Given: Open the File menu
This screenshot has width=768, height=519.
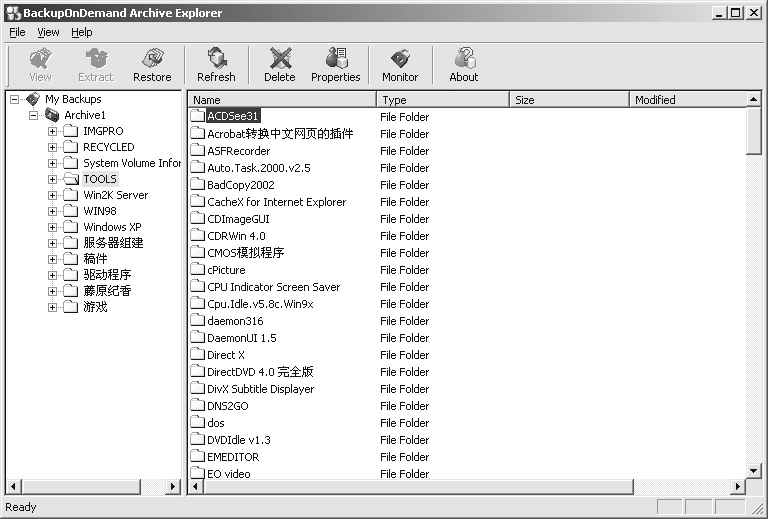Looking at the screenshot, I should click(17, 32).
